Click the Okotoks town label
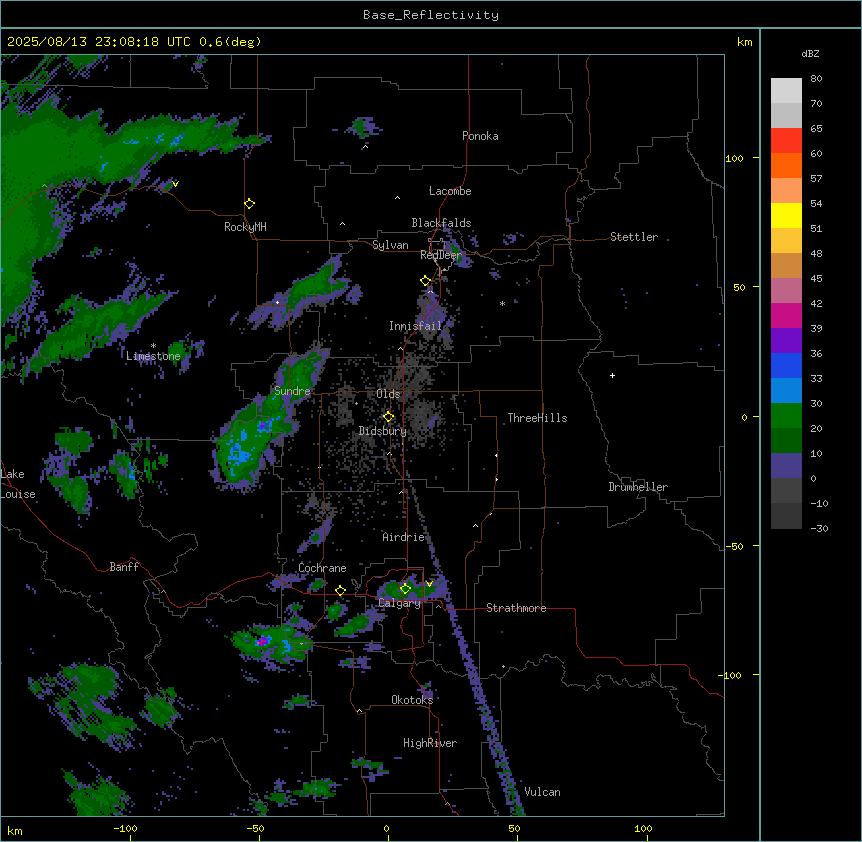862x842 pixels. [412, 700]
